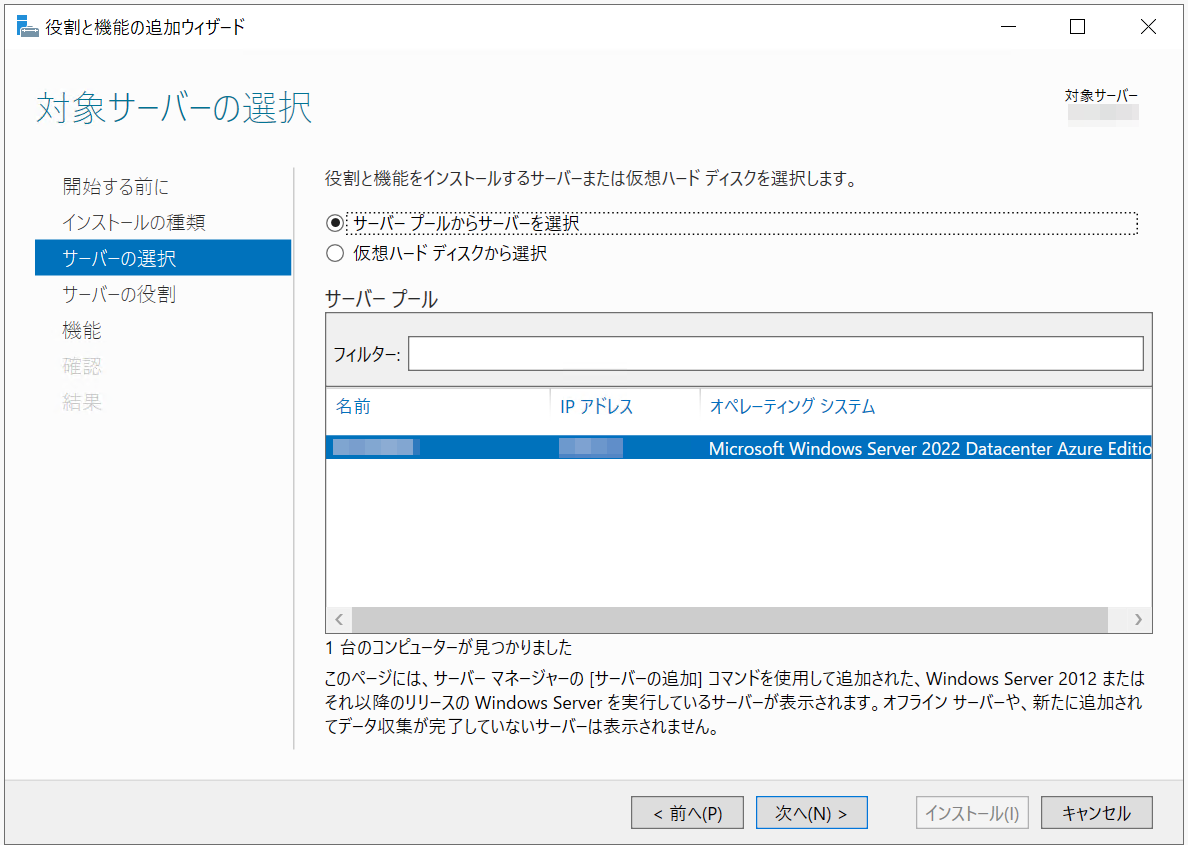The width and height of the screenshot is (1188, 845).
Task: Open インストールの種類 step in sidebar
Action: (133, 222)
